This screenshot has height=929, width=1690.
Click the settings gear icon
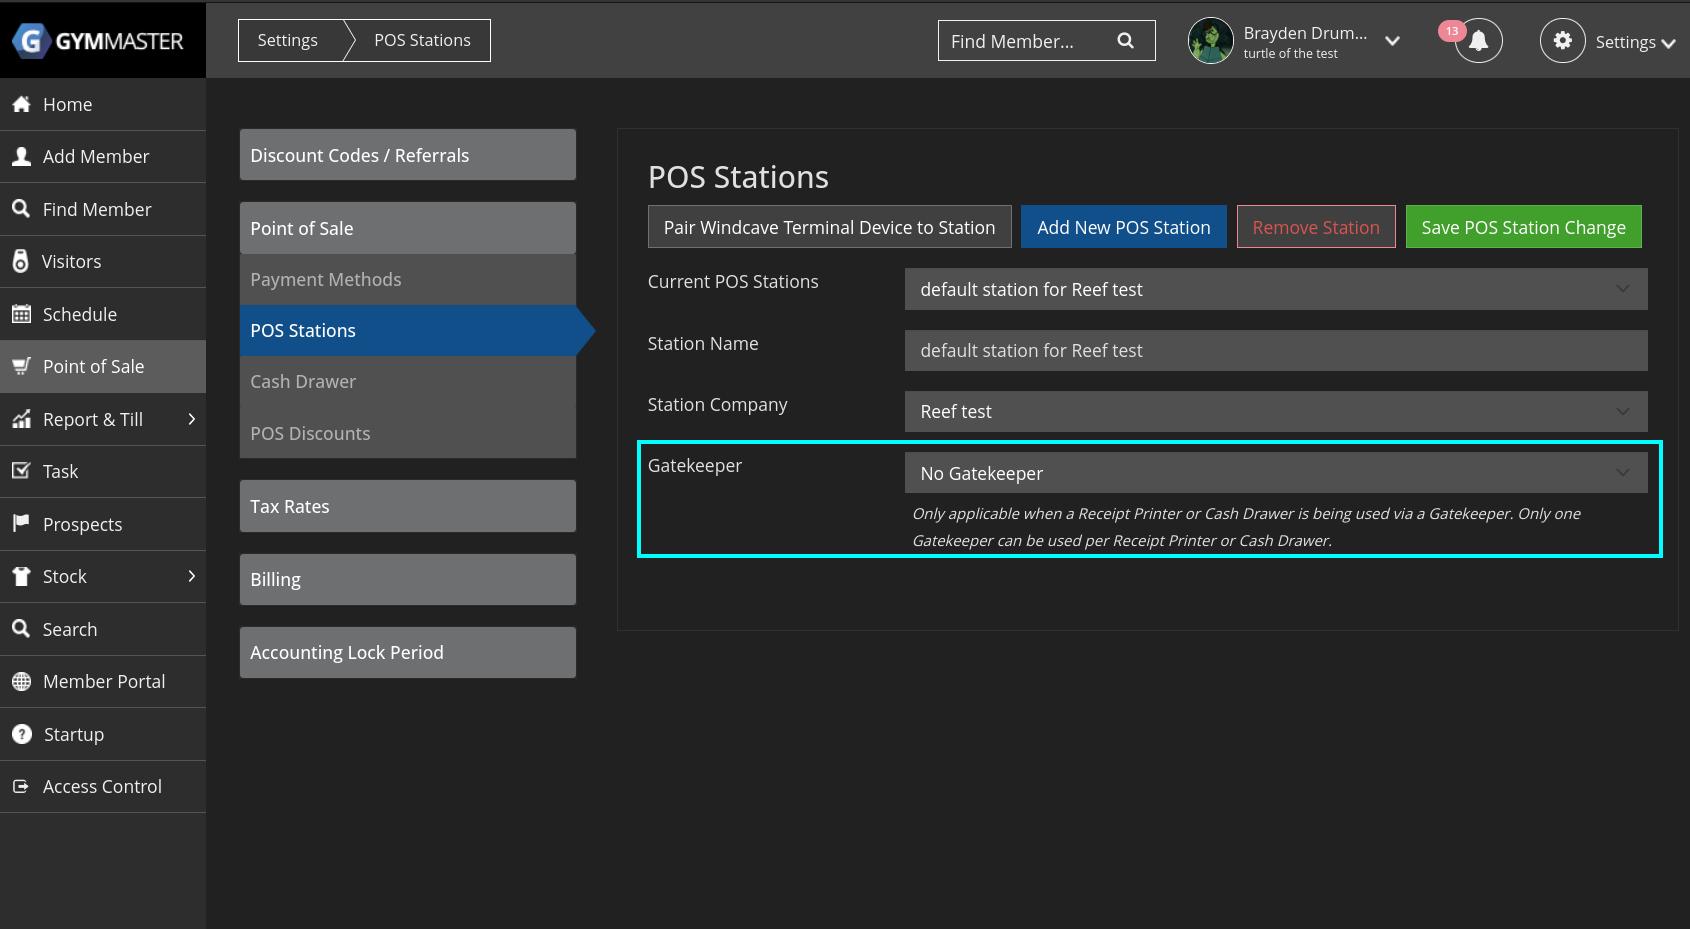[x=1562, y=41]
